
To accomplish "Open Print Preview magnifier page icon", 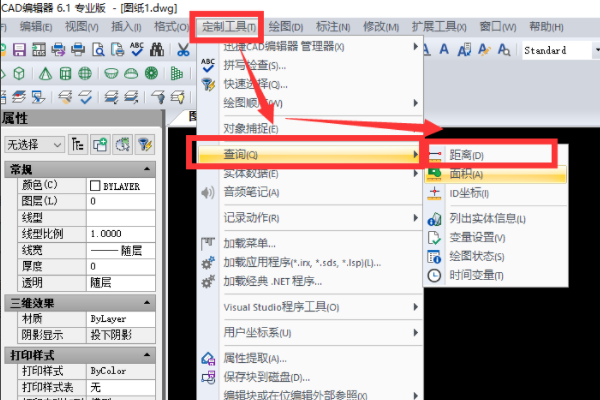I will click(x=98, y=50).
